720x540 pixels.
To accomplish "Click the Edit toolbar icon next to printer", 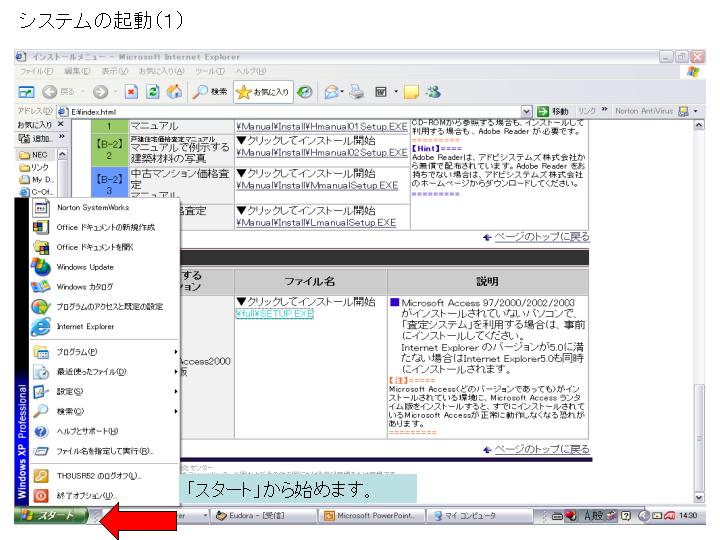I will tap(381, 92).
